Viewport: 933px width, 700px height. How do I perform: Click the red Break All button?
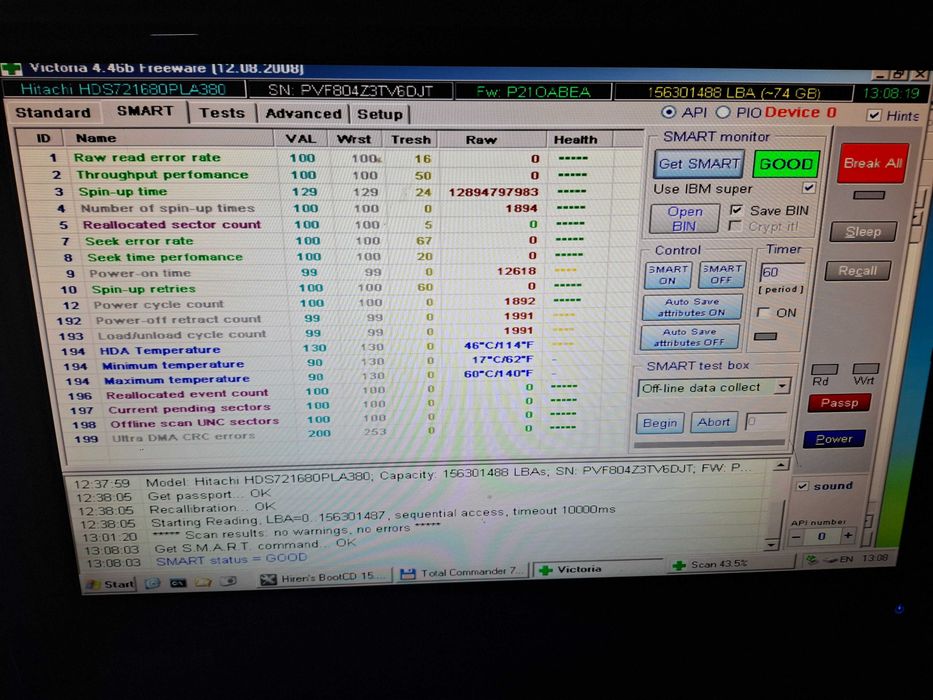[x=872, y=163]
